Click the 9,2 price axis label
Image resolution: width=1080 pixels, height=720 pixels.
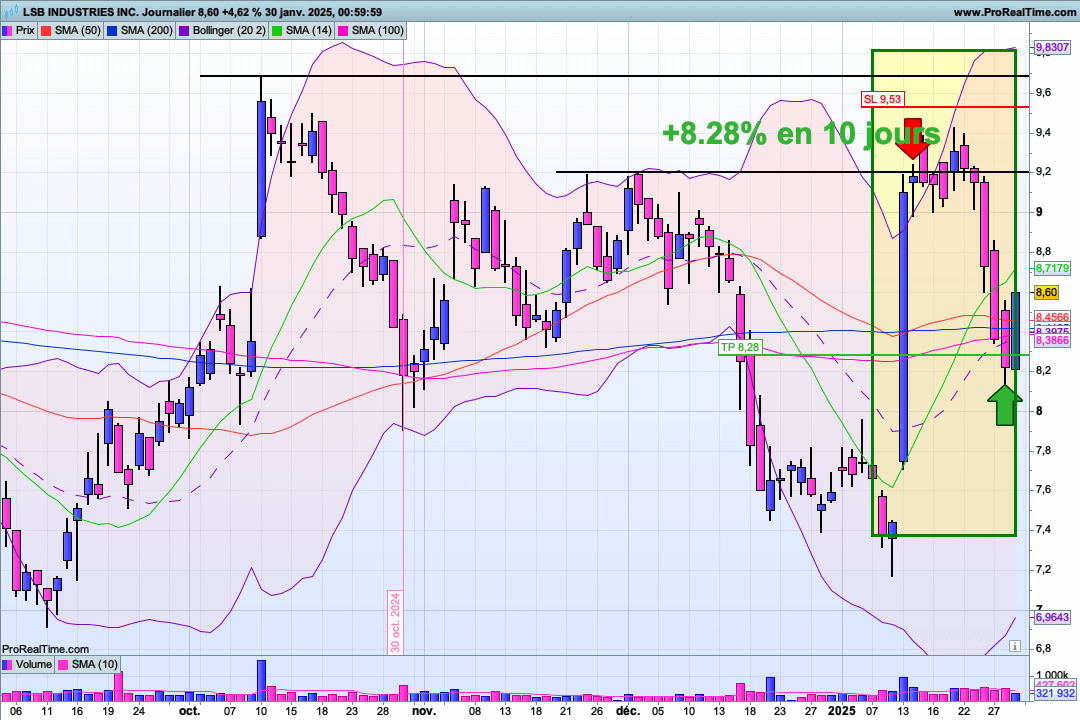click(x=1043, y=172)
